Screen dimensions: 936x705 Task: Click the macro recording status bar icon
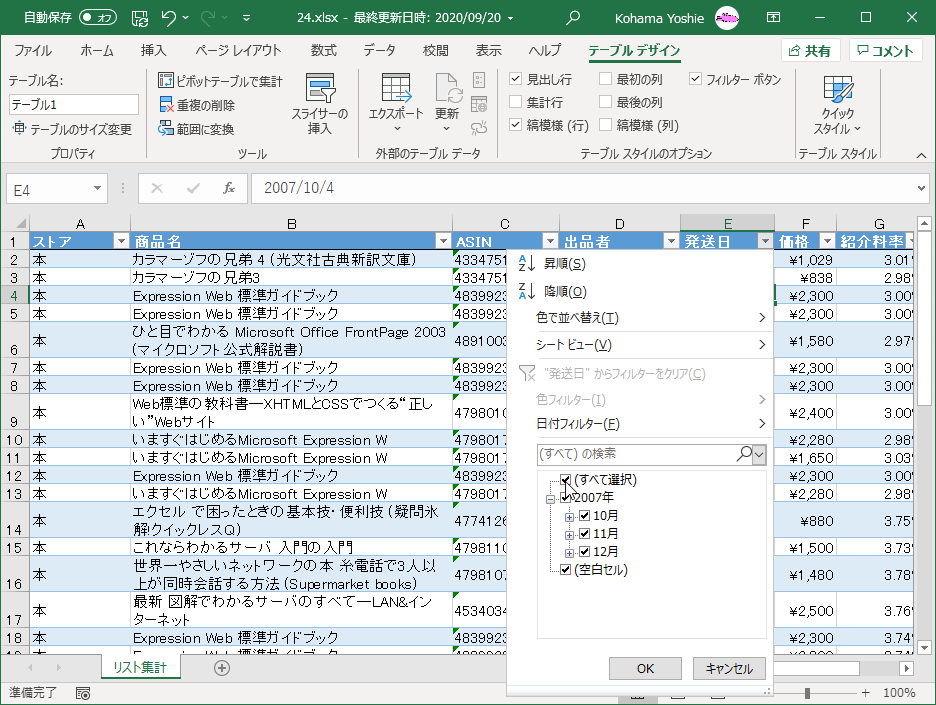[x=83, y=693]
